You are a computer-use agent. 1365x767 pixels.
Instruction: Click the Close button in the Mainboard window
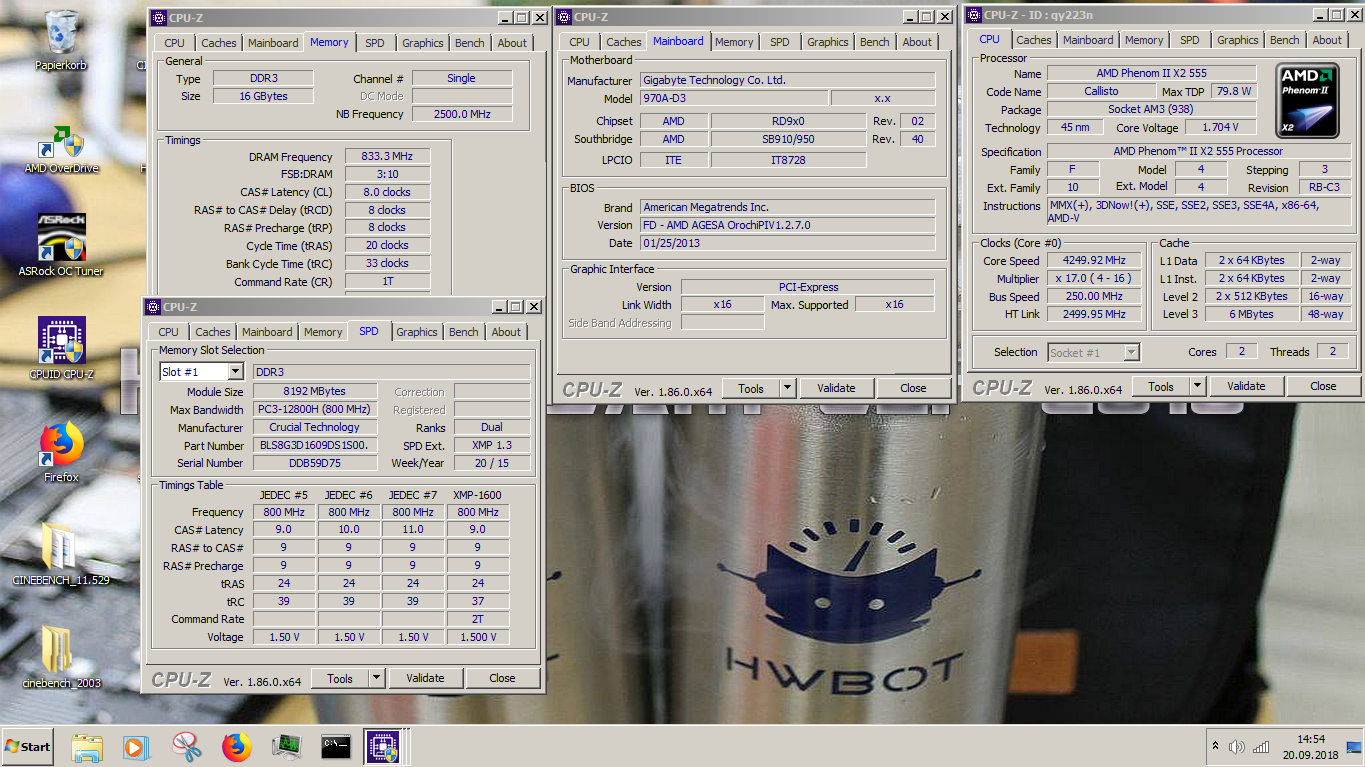coord(913,388)
